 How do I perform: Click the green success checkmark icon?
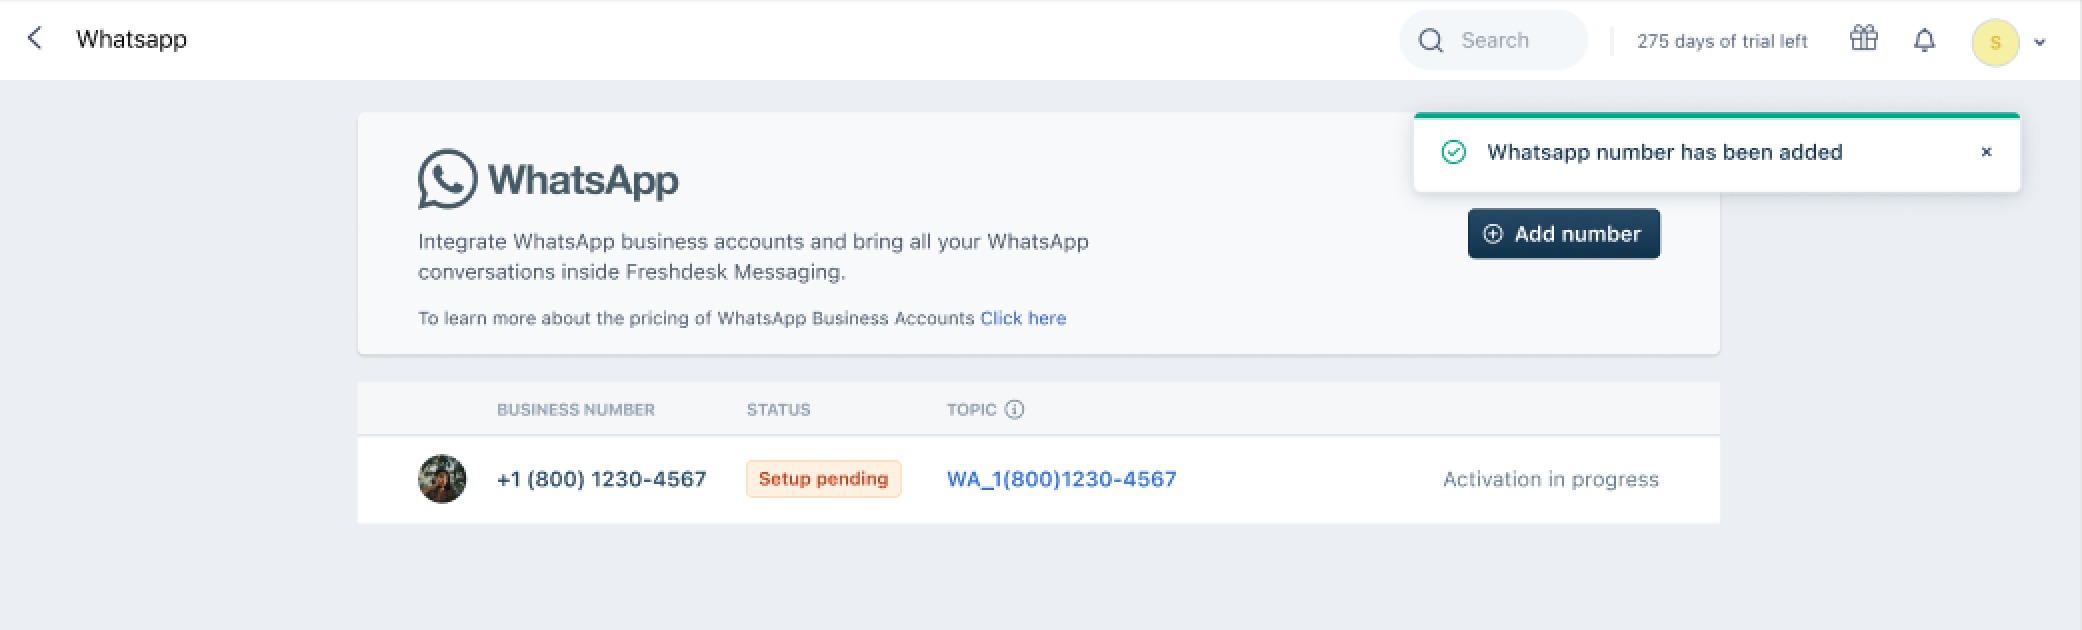point(1453,152)
